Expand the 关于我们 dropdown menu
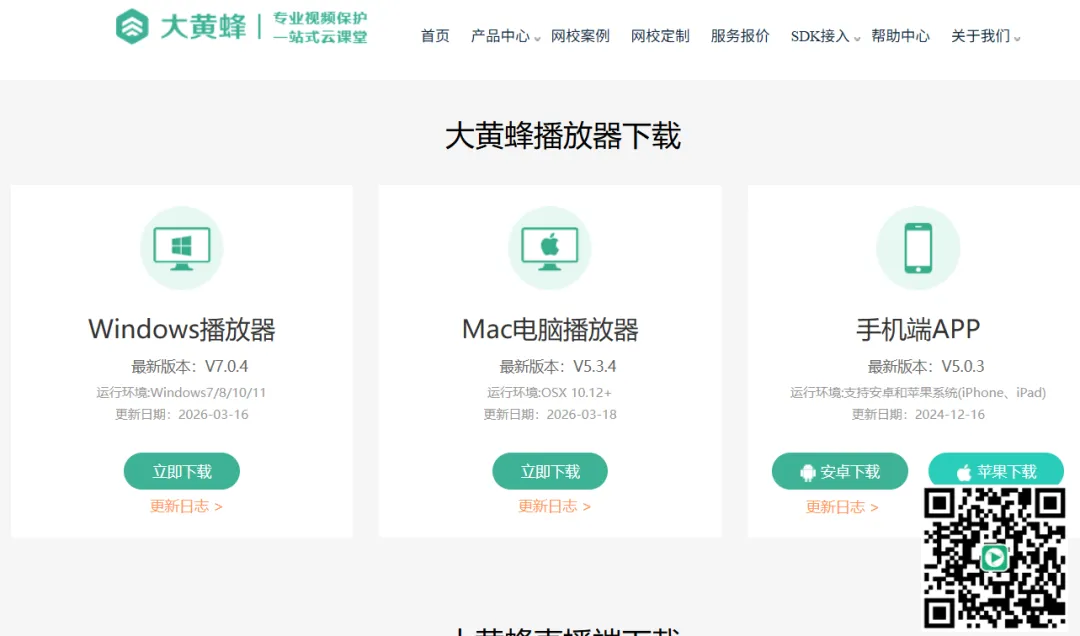This screenshot has width=1080, height=636. tap(986, 36)
